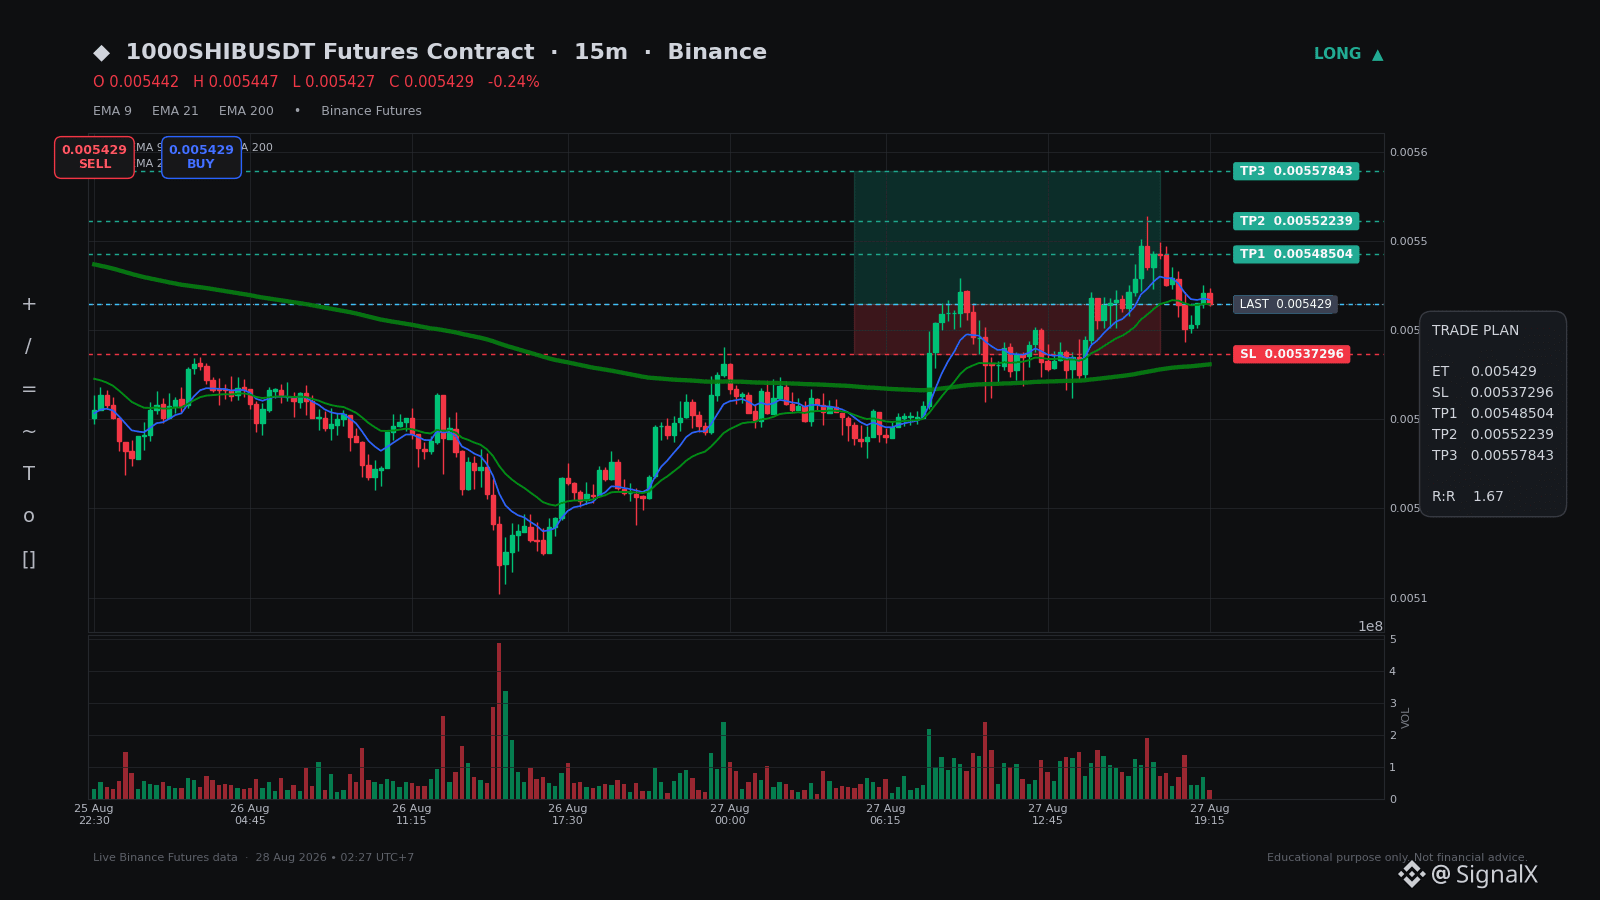This screenshot has width=1600, height=900.
Task: Click the VOL axis label
Action: (x=1406, y=718)
